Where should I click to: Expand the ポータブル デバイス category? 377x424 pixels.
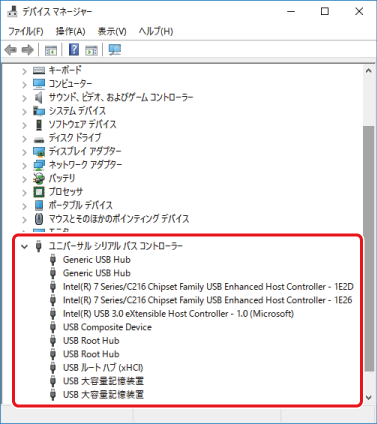24,206
